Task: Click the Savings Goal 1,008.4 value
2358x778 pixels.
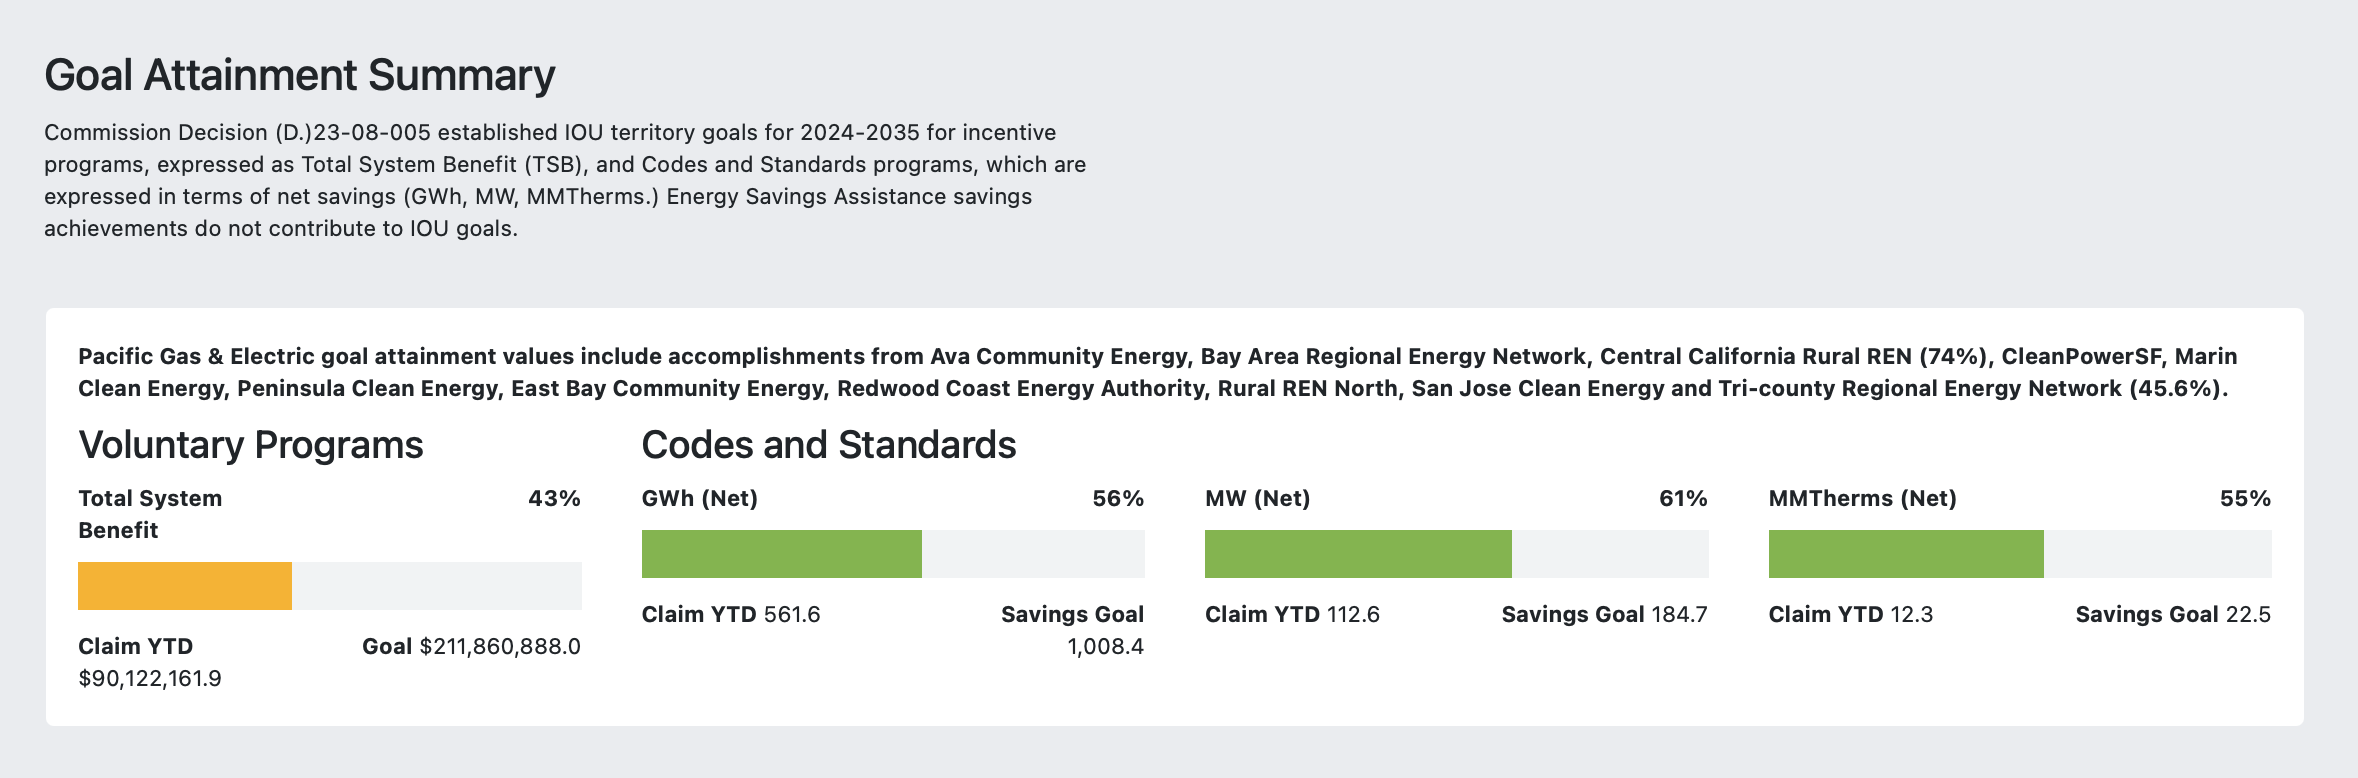Action: coord(1105,647)
